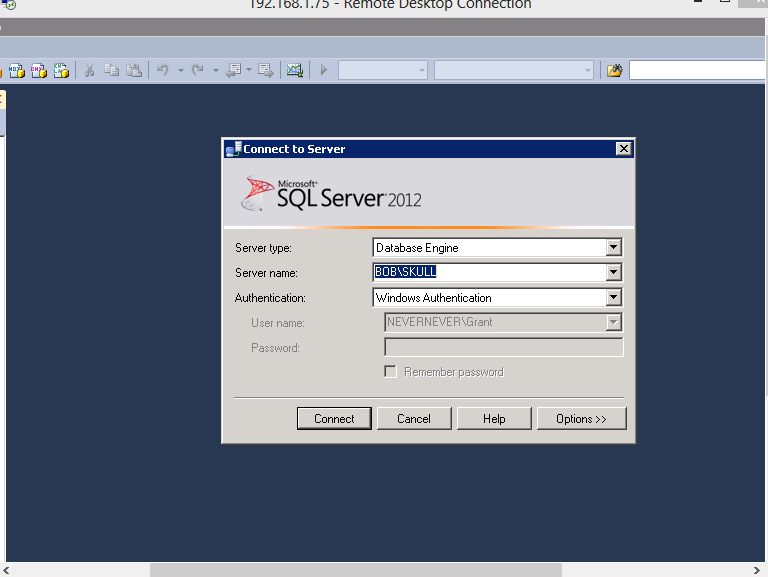Click the Remote Desktop Connection title icon
Image resolution: width=768 pixels, height=577 pixels.
(x=9, y=4)
